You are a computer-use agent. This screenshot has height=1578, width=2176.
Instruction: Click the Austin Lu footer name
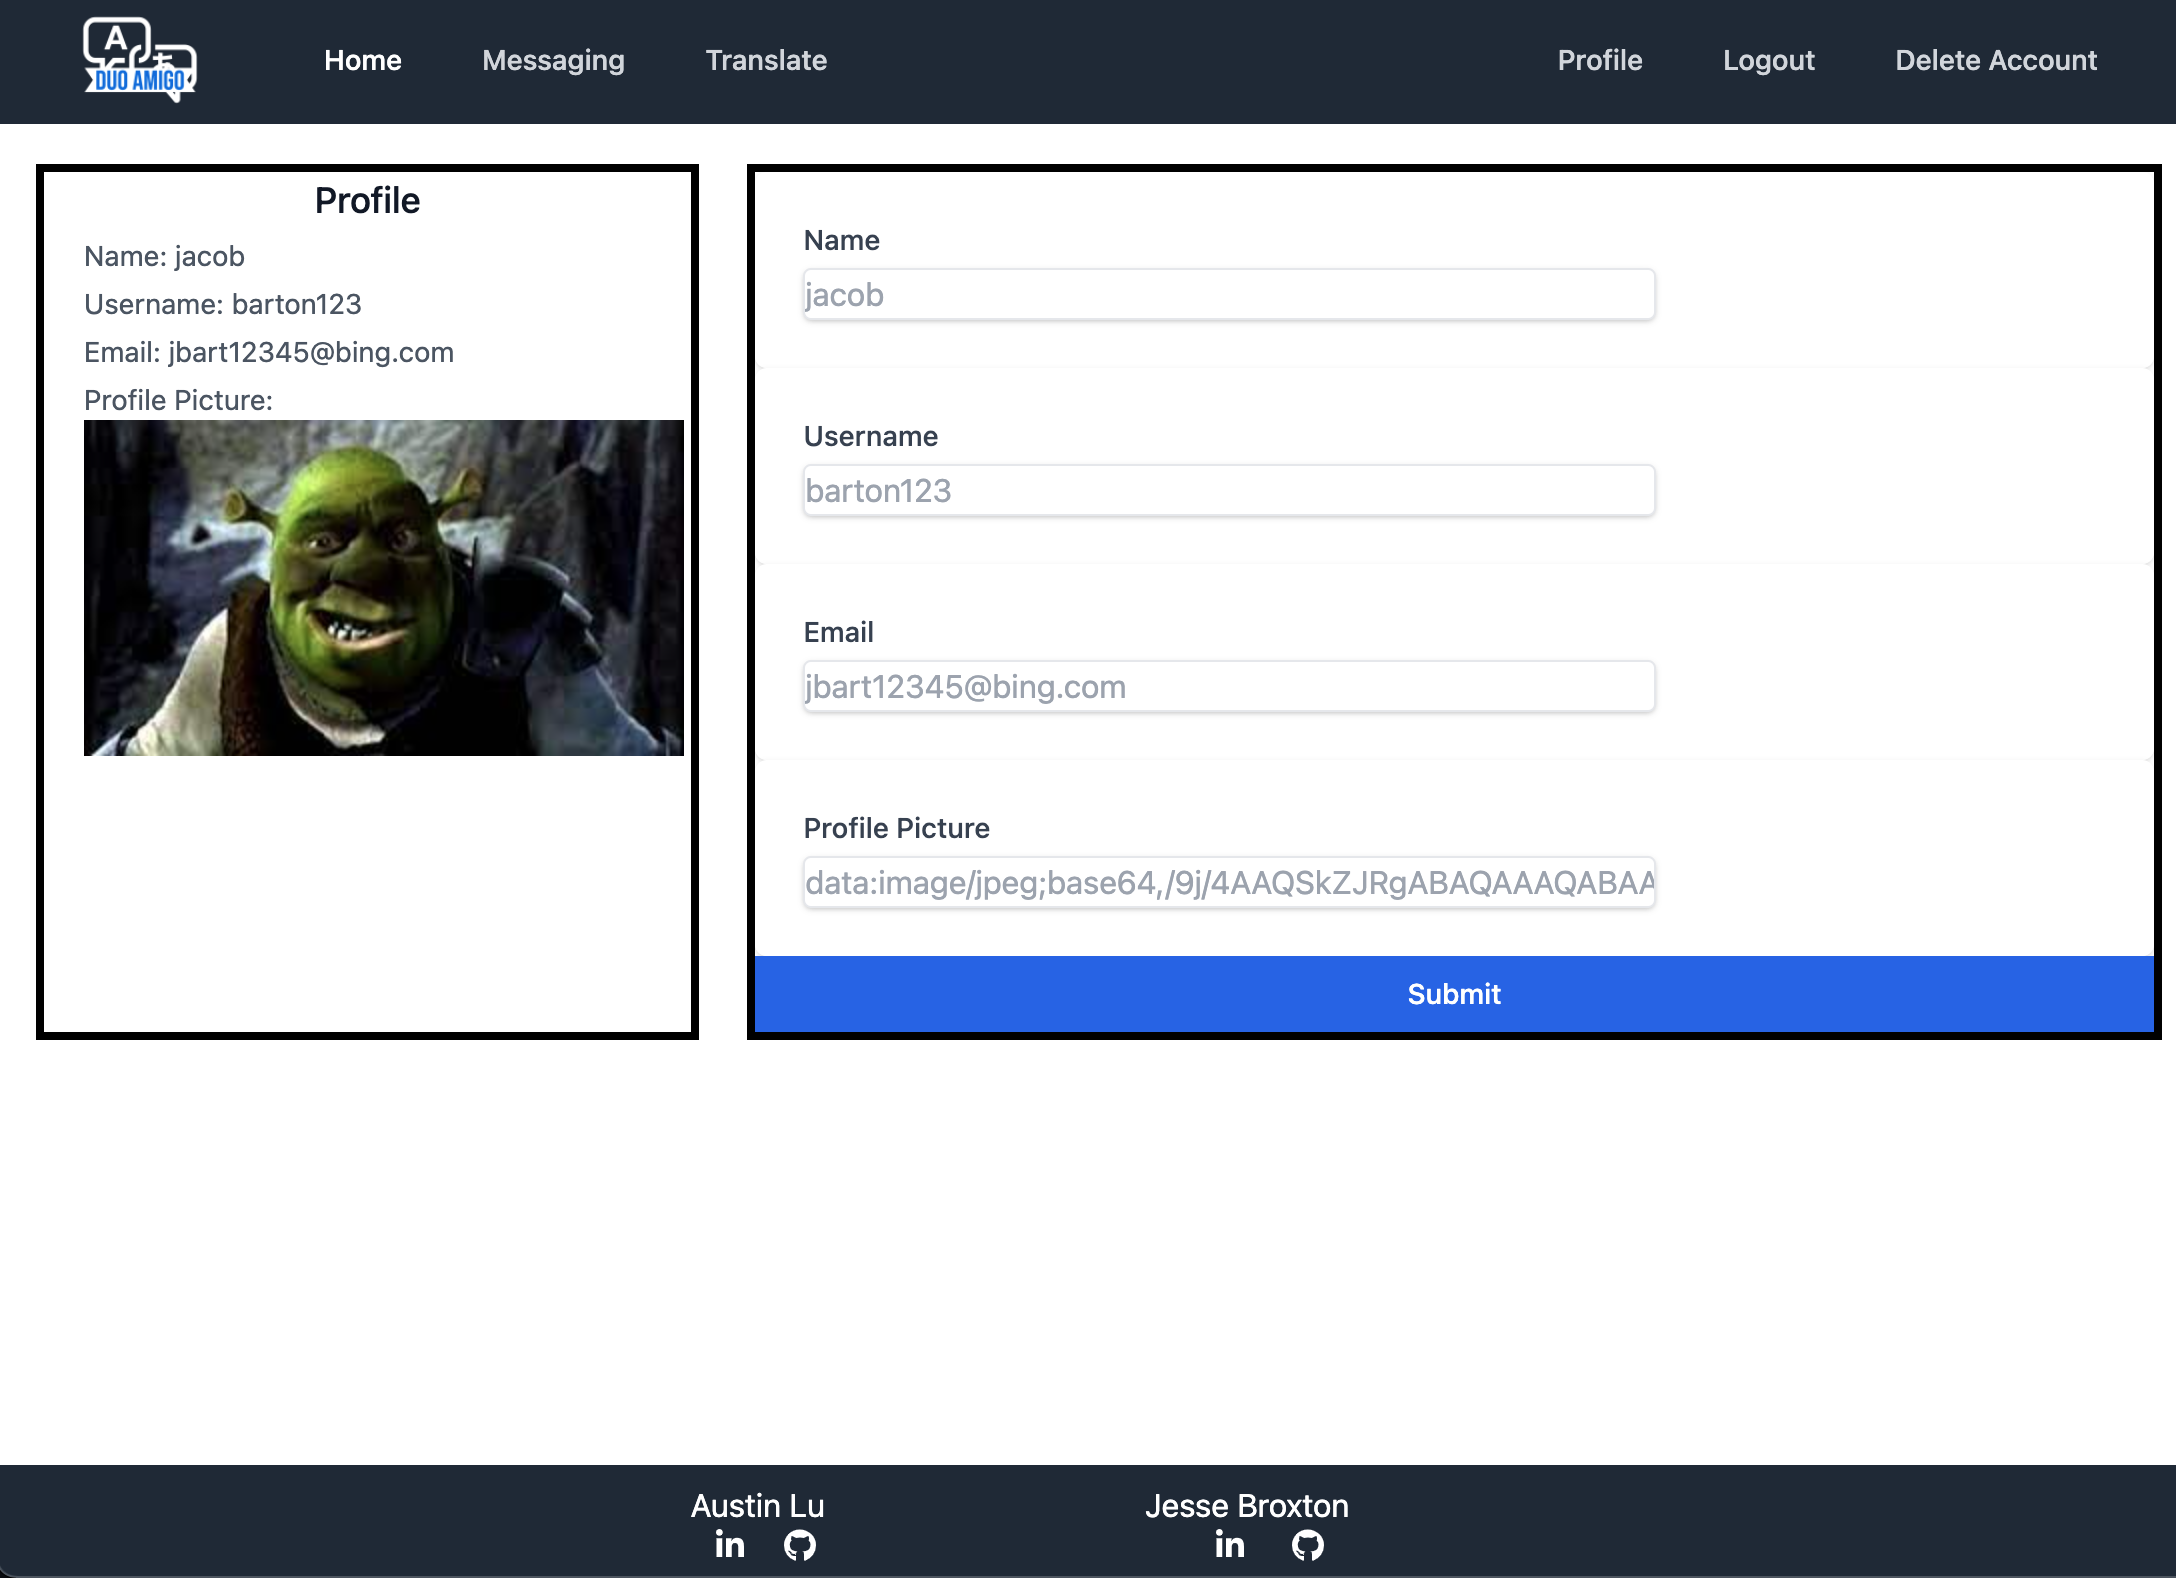tap(757, 1506)
